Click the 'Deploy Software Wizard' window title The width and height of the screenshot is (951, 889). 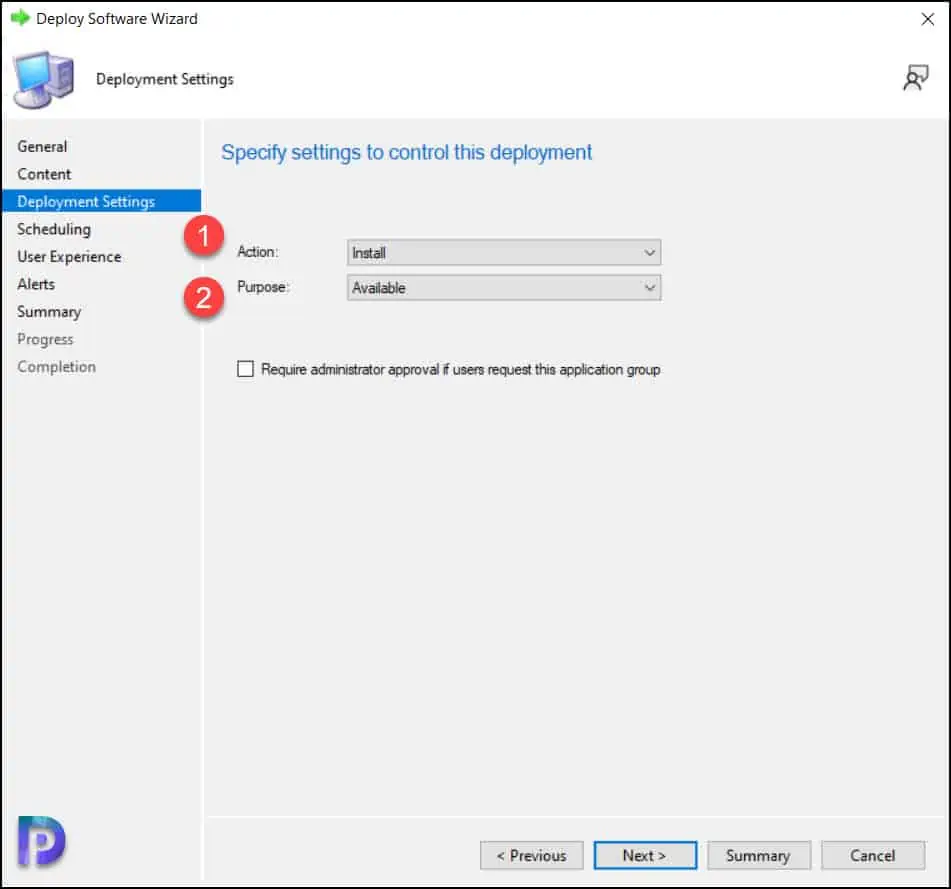coord(116,19)
